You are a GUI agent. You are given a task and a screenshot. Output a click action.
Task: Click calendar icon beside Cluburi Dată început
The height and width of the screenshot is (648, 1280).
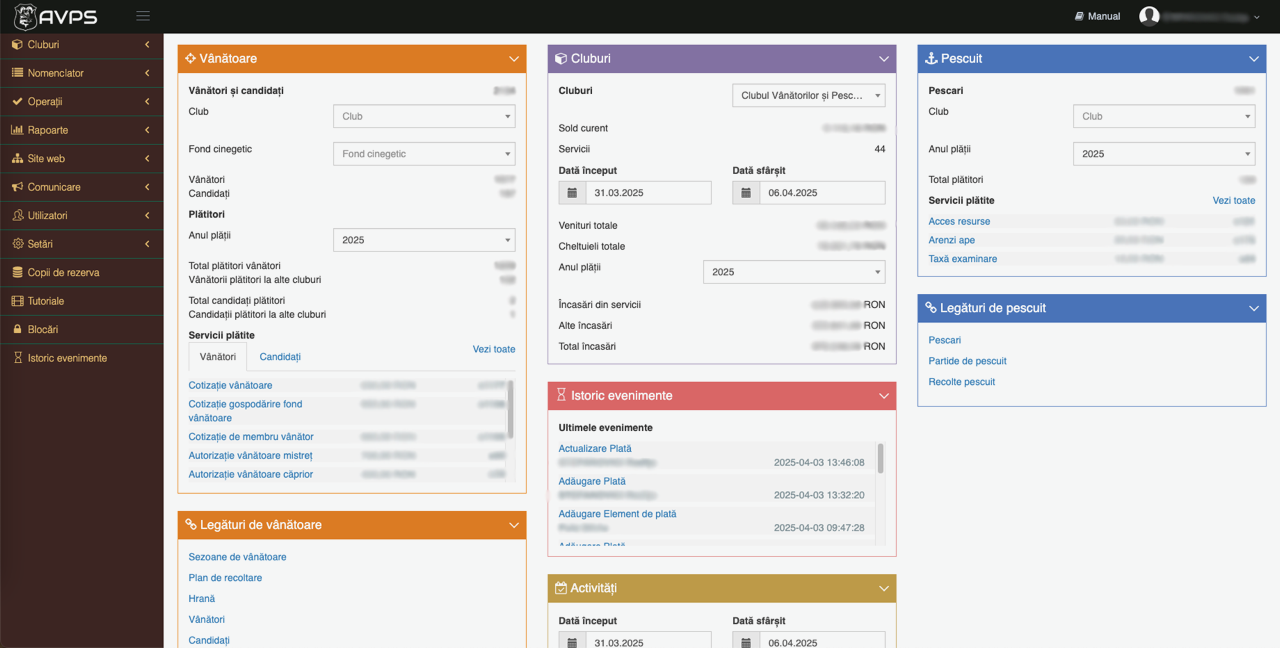pos(572,193)
